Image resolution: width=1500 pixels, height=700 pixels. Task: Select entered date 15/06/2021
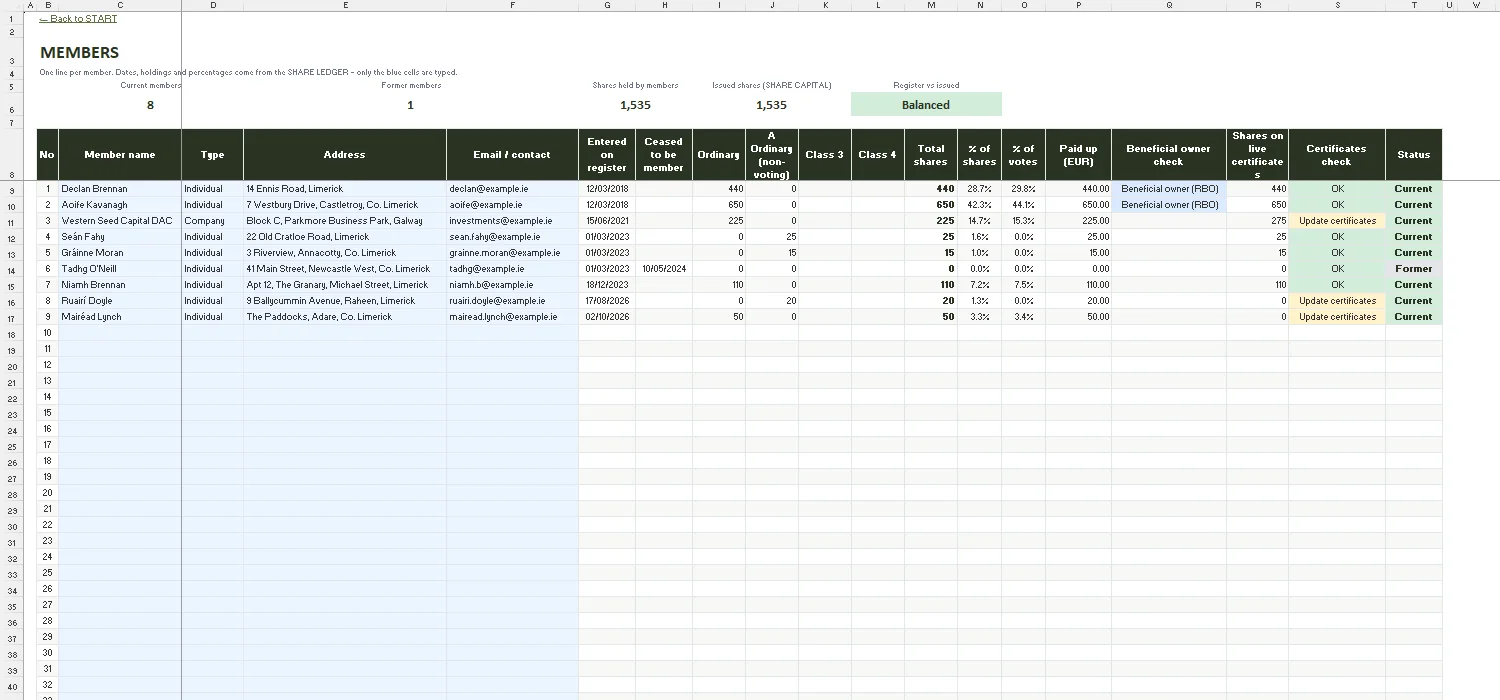(x=607, y=221)
